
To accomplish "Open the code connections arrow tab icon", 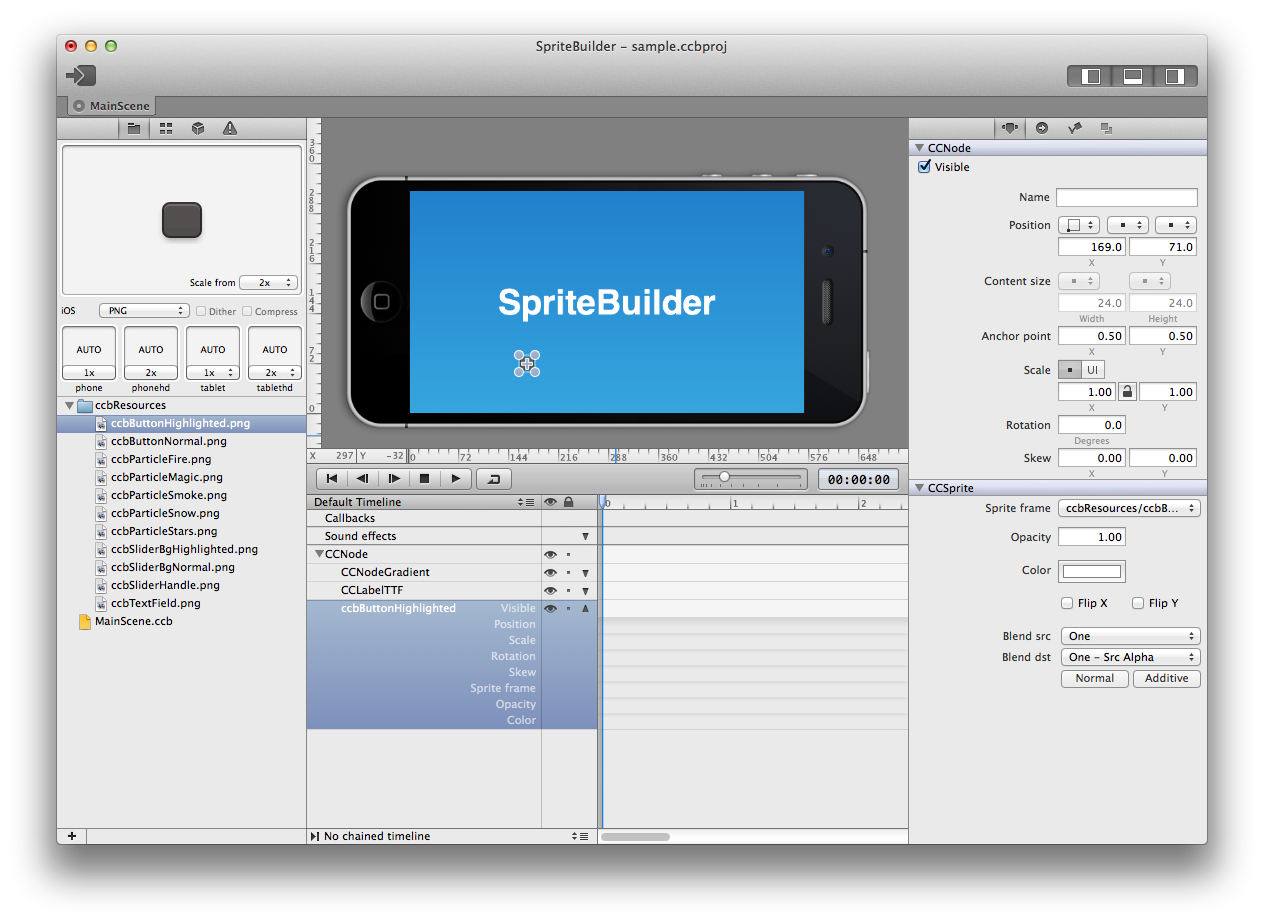I will click(1042, 128).
